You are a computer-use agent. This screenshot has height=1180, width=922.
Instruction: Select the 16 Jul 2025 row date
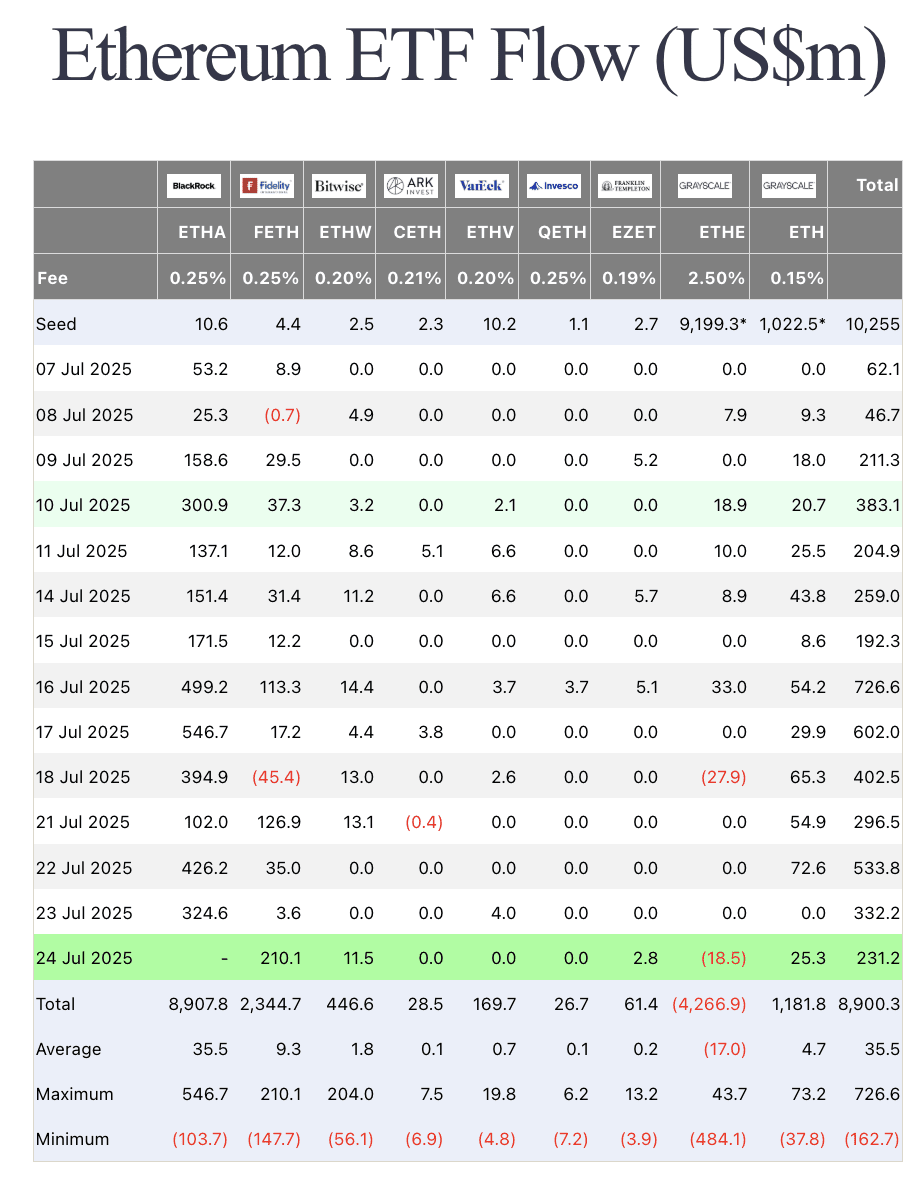pos(83,688)
